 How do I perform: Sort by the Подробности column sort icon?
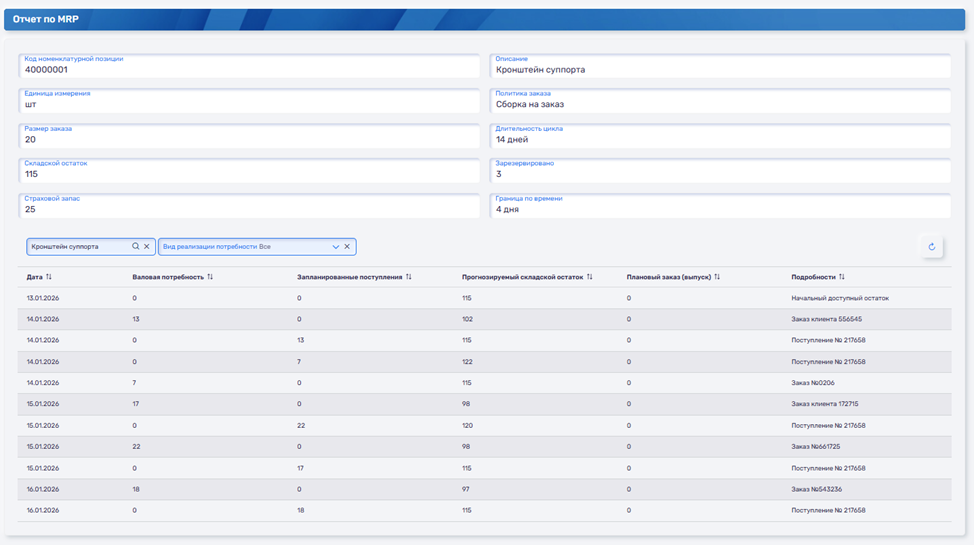(x=842, y=277)
